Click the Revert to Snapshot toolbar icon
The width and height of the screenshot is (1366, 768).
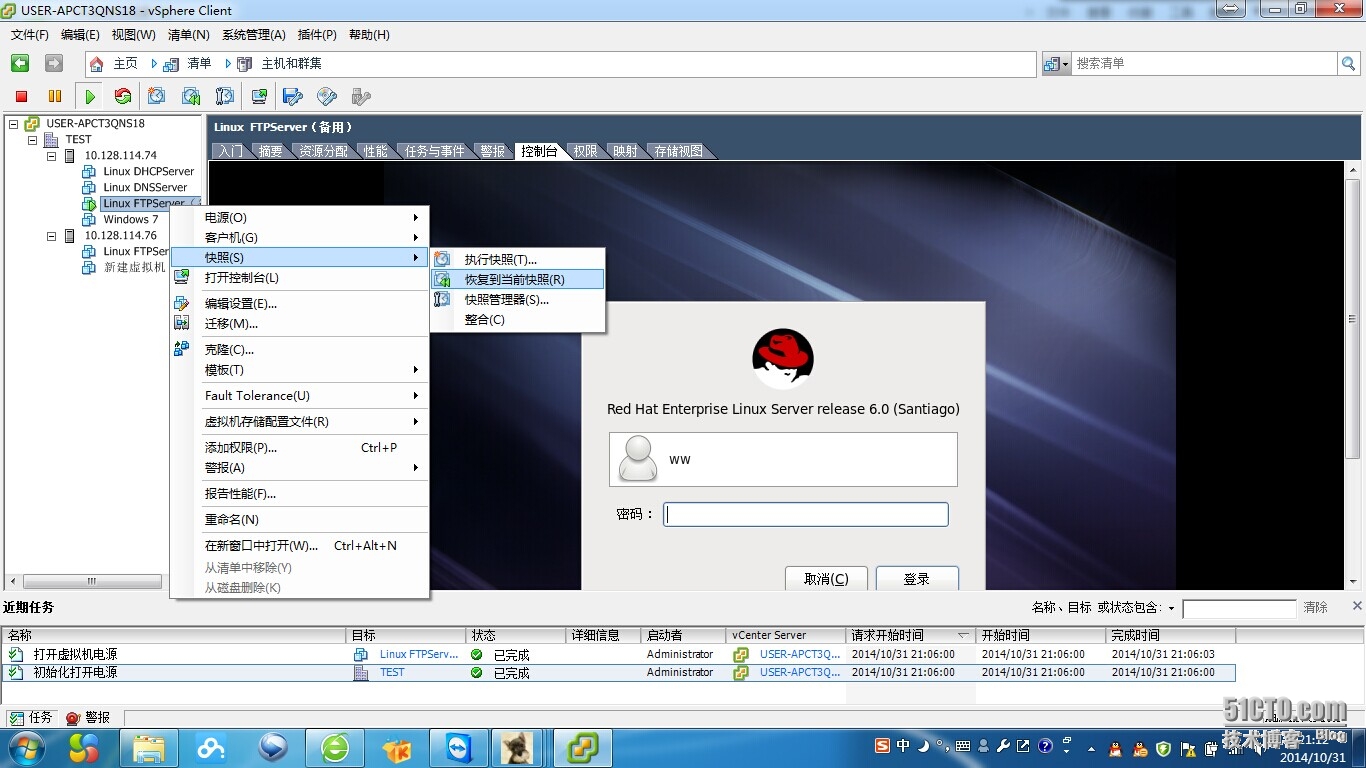(191, 96)
